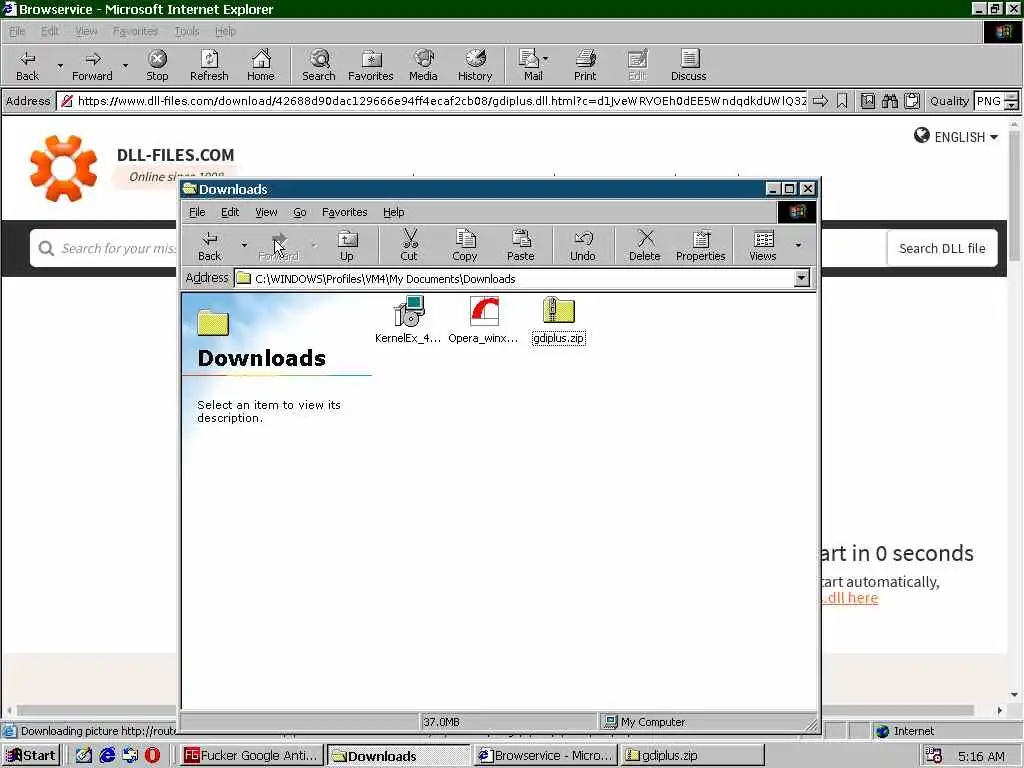Print the page in Internet Explorer
The width and height of the screenshot is (1024, 768).
(585, 65)
